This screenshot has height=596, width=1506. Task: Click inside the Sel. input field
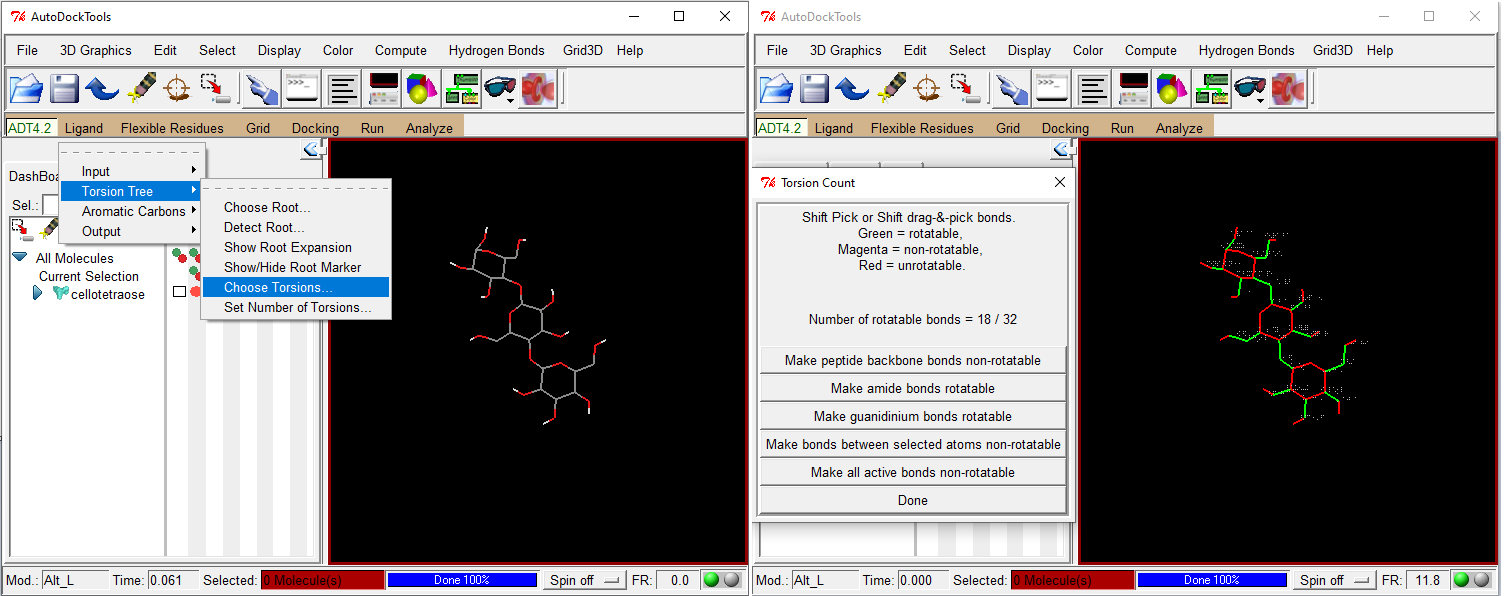coord(50,204)
